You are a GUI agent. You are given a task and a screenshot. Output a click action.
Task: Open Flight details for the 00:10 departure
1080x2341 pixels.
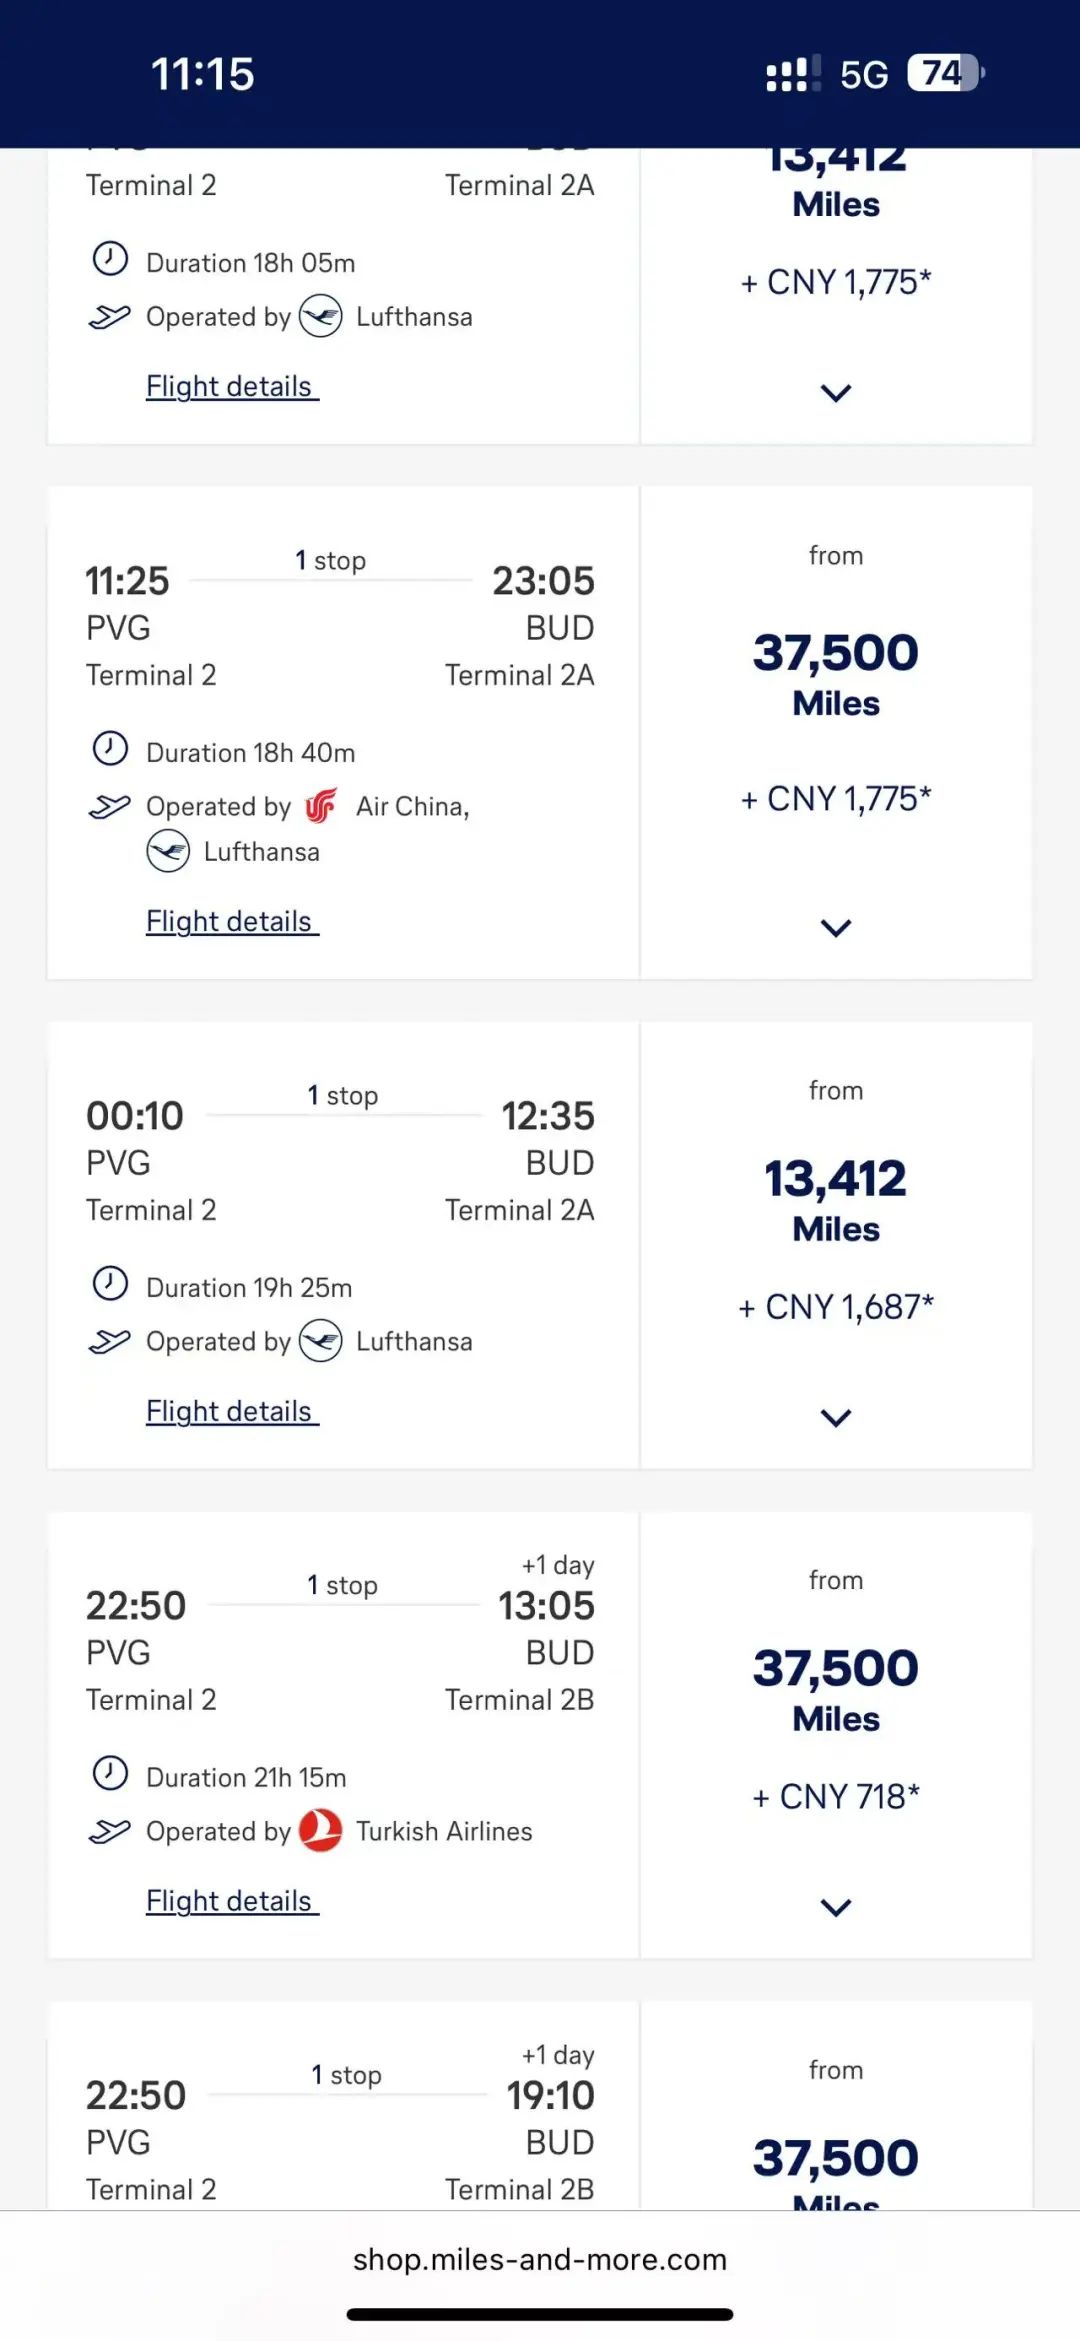coord(232,1411)
